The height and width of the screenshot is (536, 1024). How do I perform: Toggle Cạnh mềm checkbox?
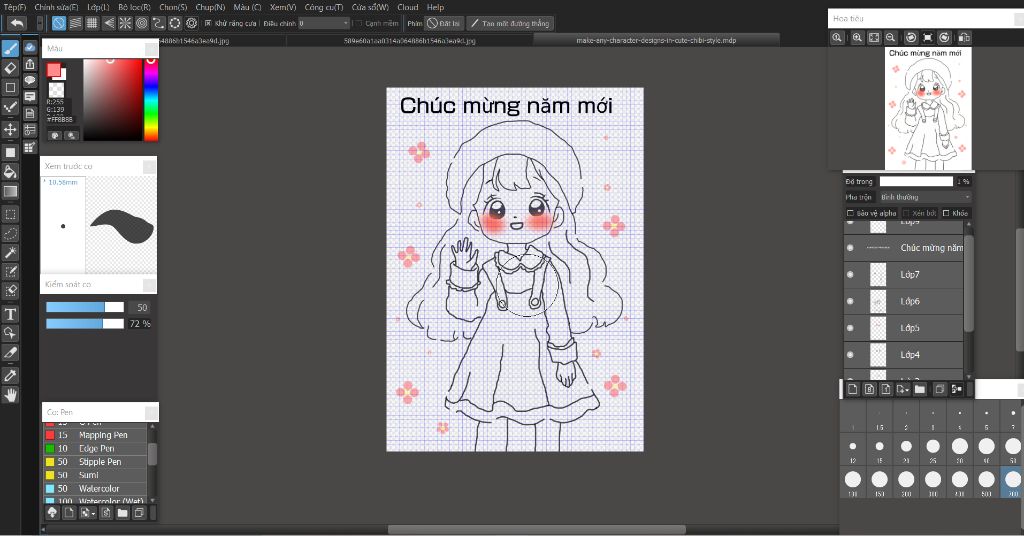pyautogui.click(x=358, y=24)
